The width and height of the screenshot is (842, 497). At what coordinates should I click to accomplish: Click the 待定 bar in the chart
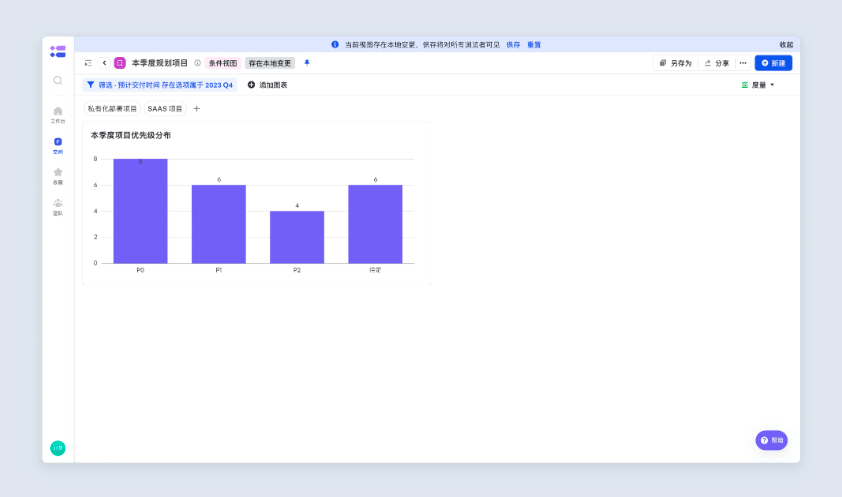point(375,224)
